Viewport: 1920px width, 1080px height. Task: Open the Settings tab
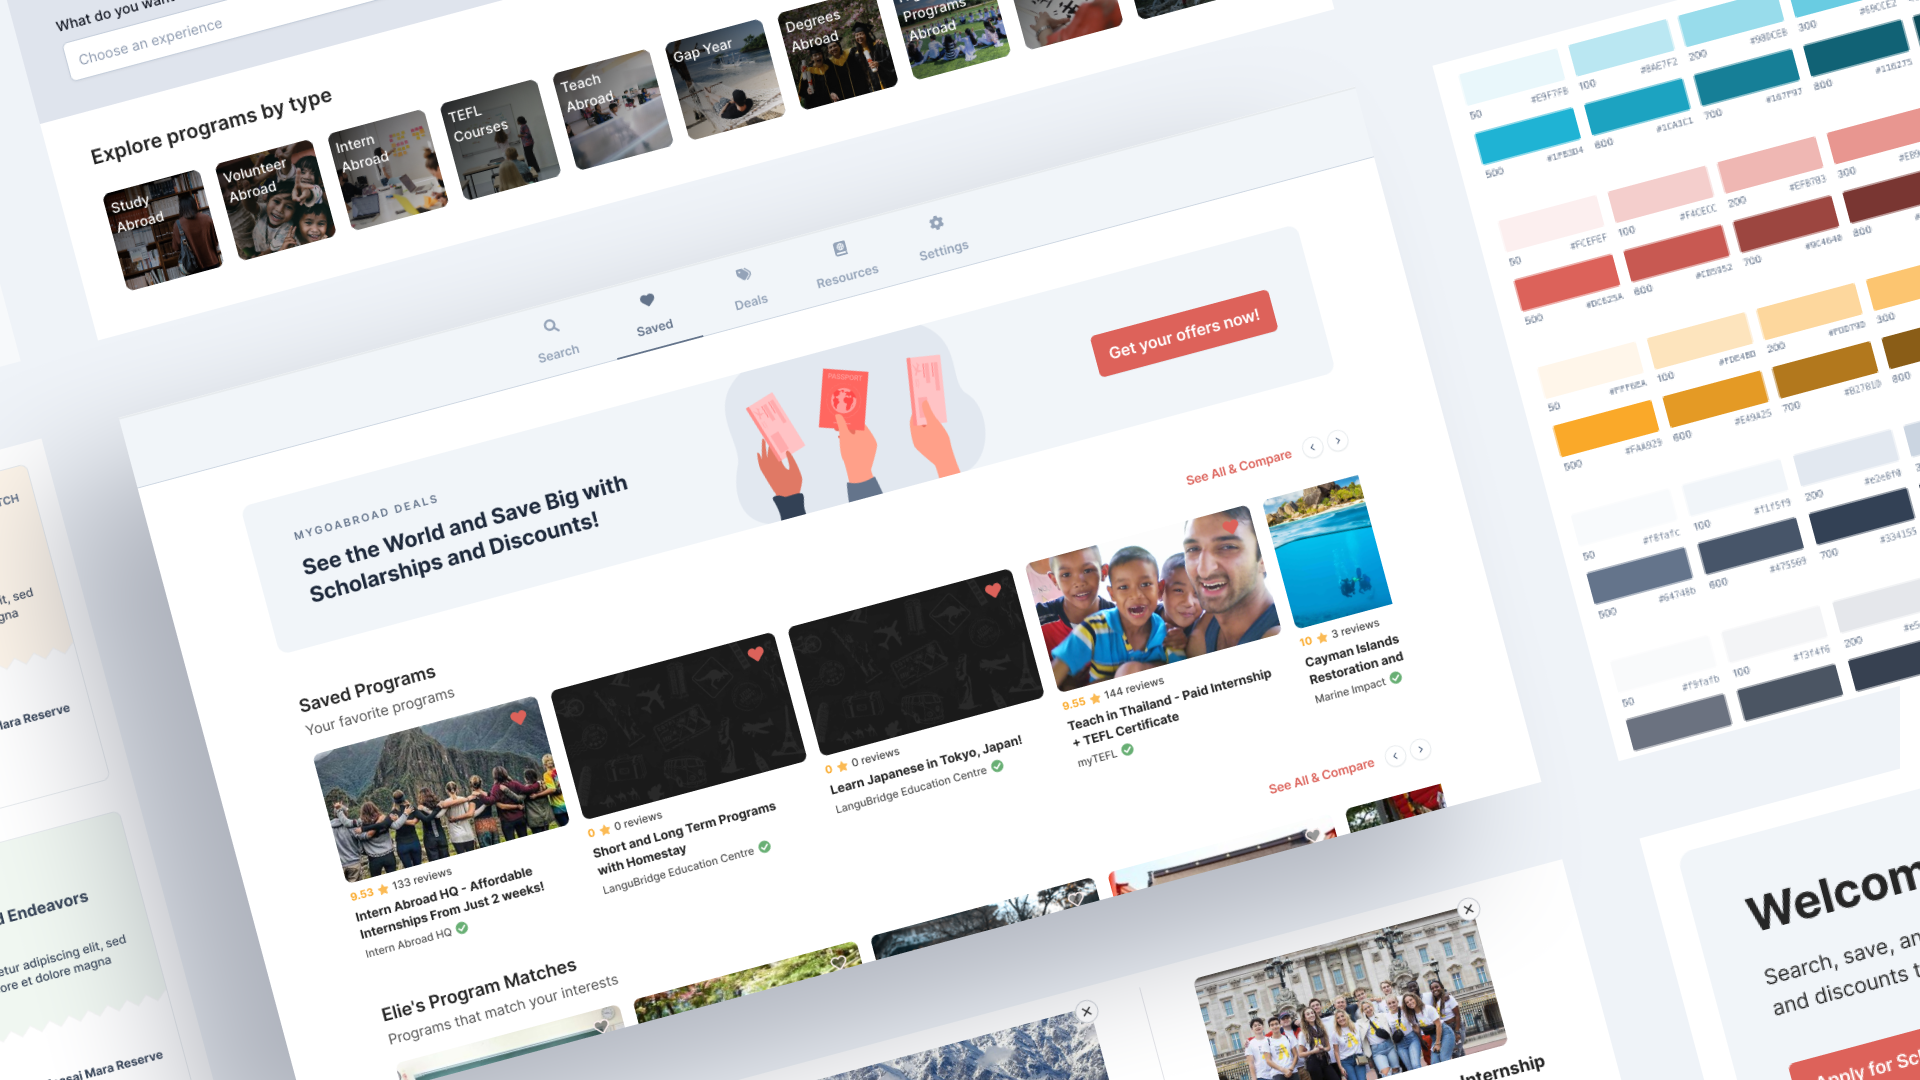(941, 237)
